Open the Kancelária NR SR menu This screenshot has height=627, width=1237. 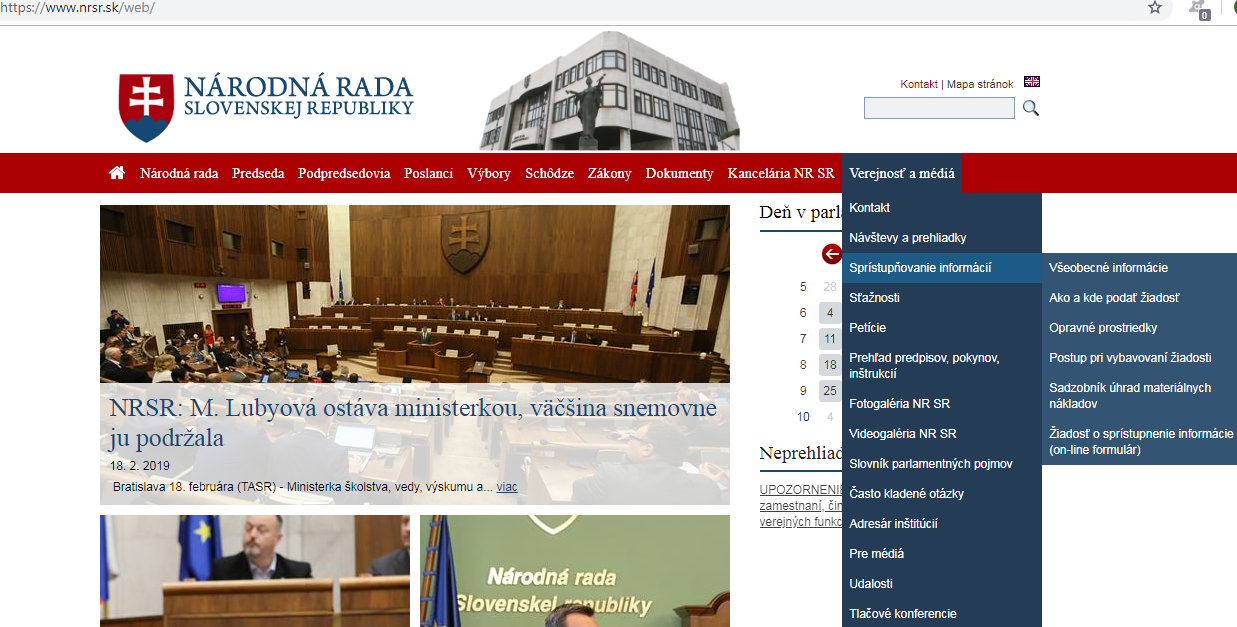point(781,173)
